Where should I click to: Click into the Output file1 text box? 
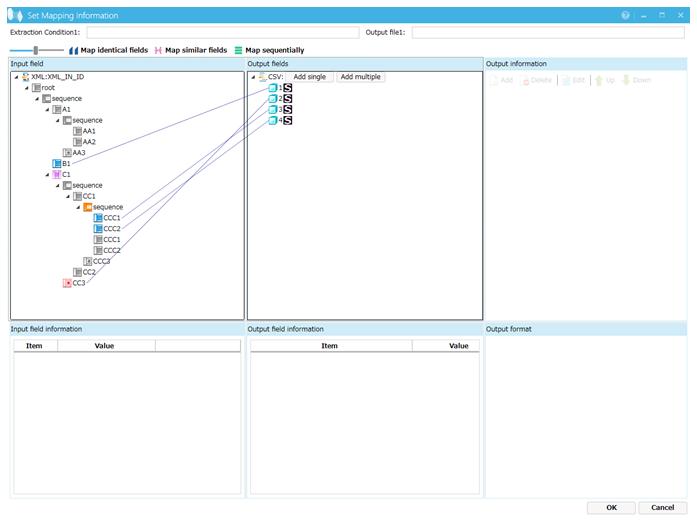pyautogui.click(x=549, y=33)
